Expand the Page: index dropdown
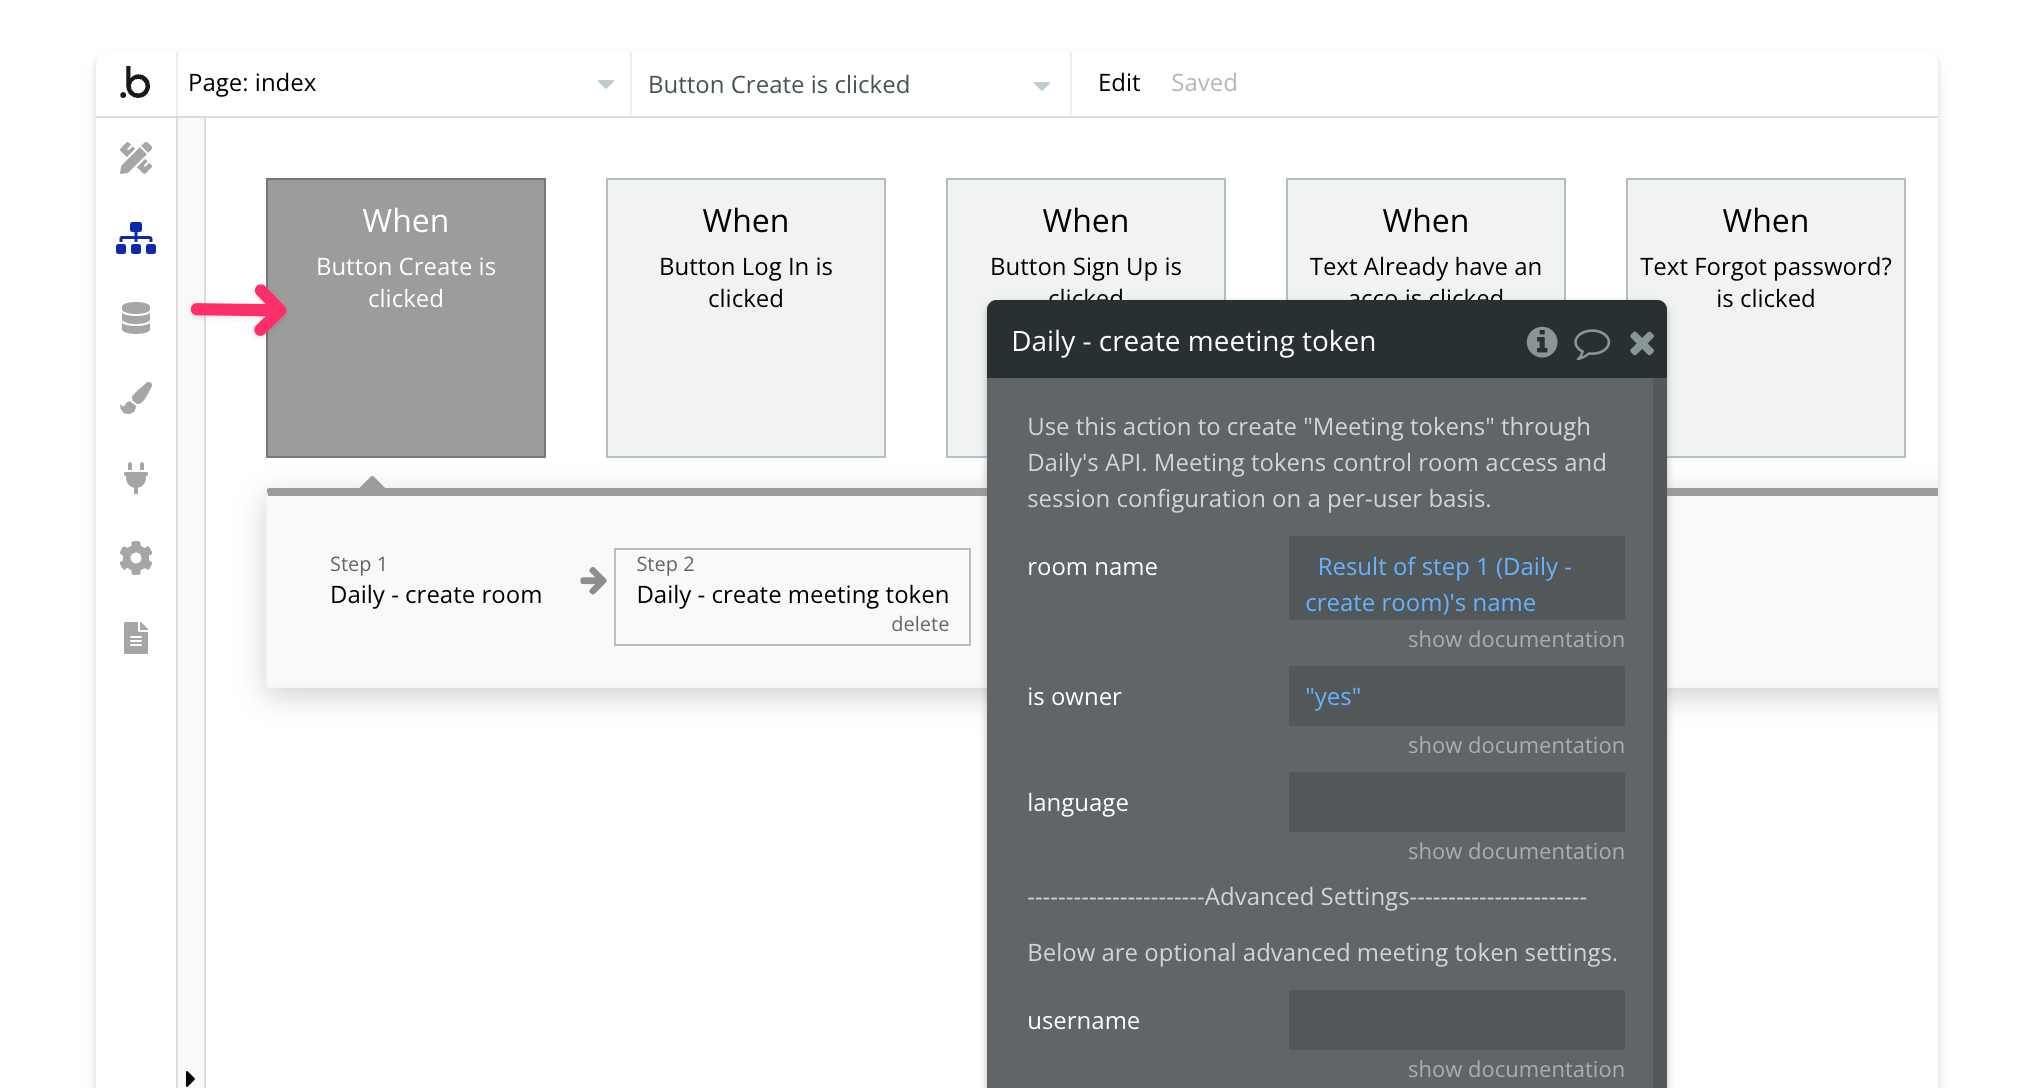This screenshot has width=2034, height=1088. click(x=605, y=85)
